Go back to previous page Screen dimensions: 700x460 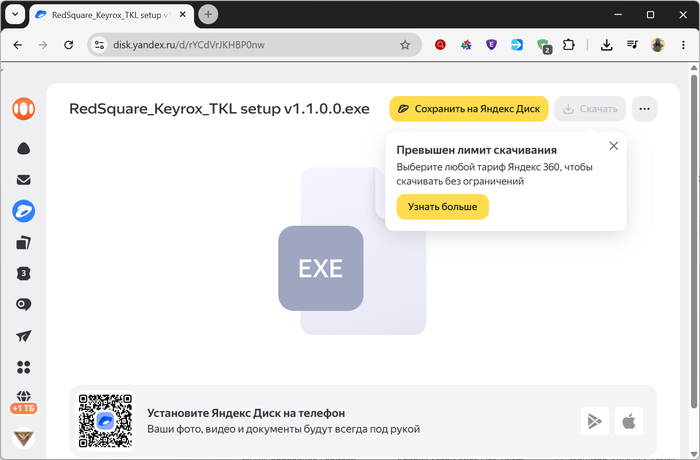click(x=17, y=45)
